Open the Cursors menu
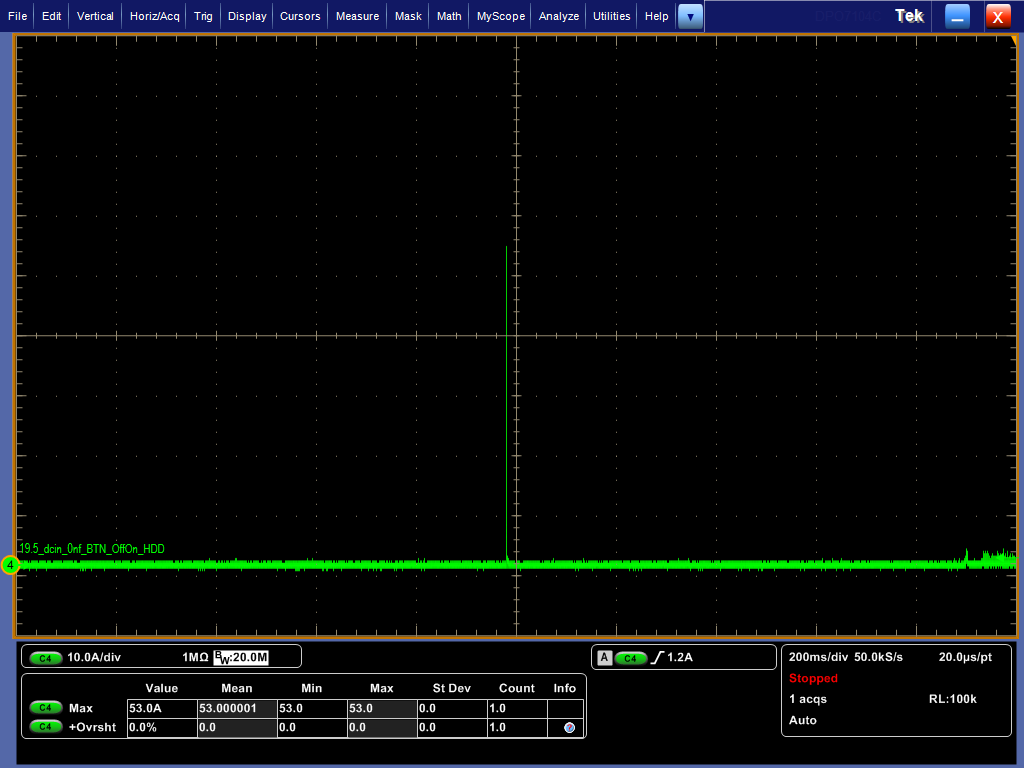 [x=300, y=16]
